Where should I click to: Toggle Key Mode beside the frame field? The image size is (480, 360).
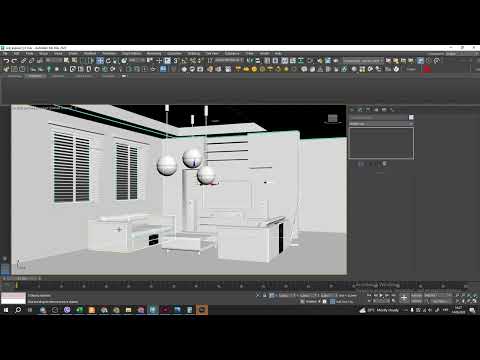tap(369, 301)
